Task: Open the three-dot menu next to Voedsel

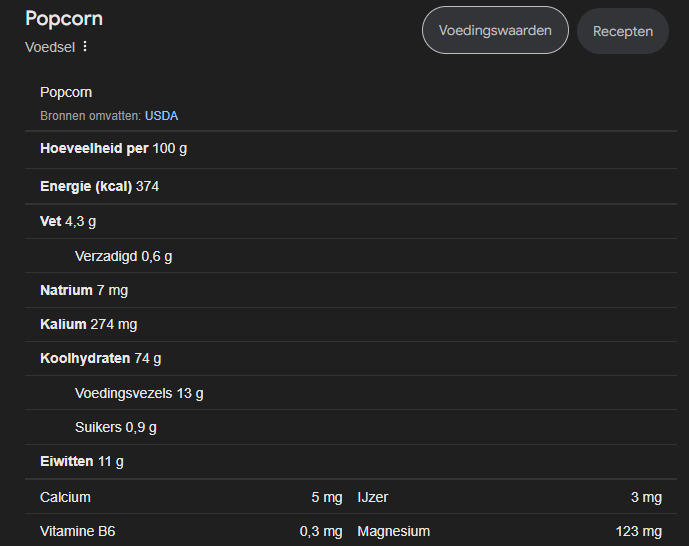Action: pyautogui.click(x=85, y=47)
